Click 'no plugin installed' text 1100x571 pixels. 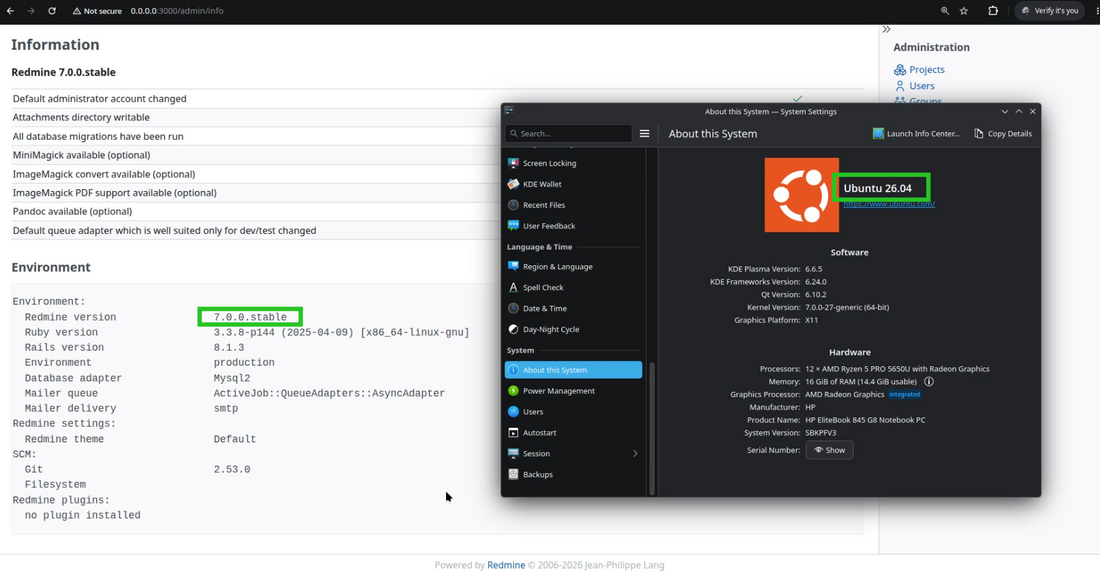(82, 516)
